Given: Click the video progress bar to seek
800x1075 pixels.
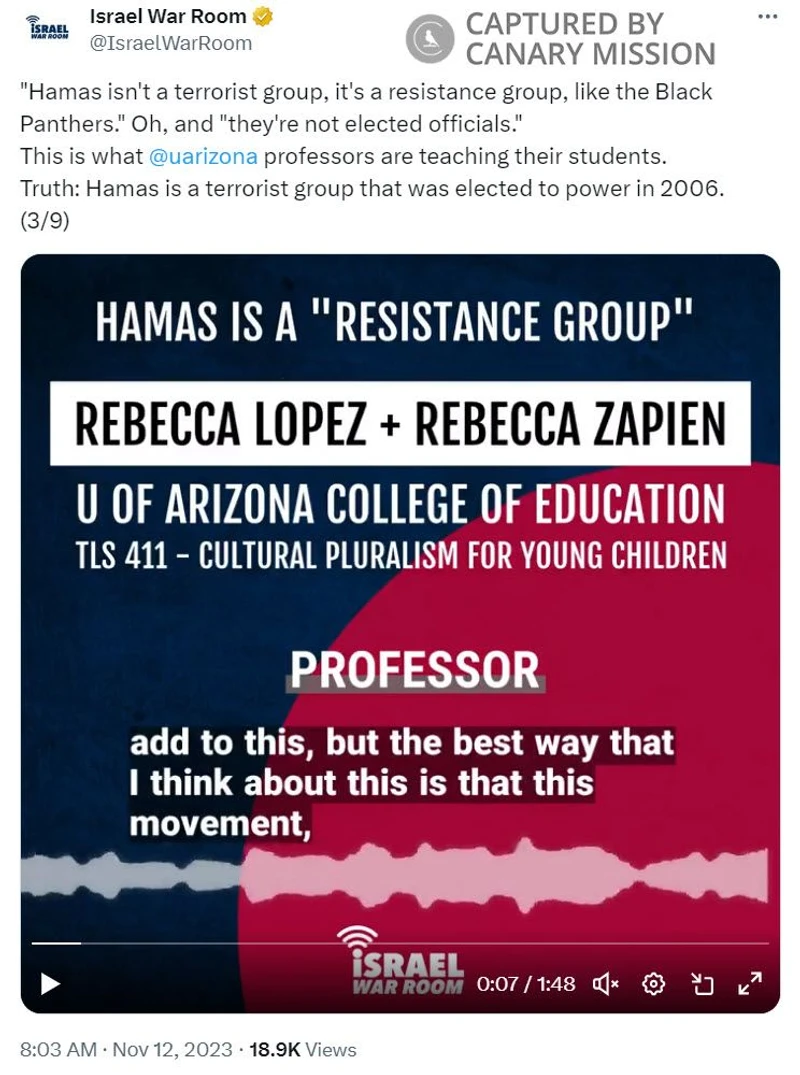Looking at the screenshot, I should click(x=400, y=941).
